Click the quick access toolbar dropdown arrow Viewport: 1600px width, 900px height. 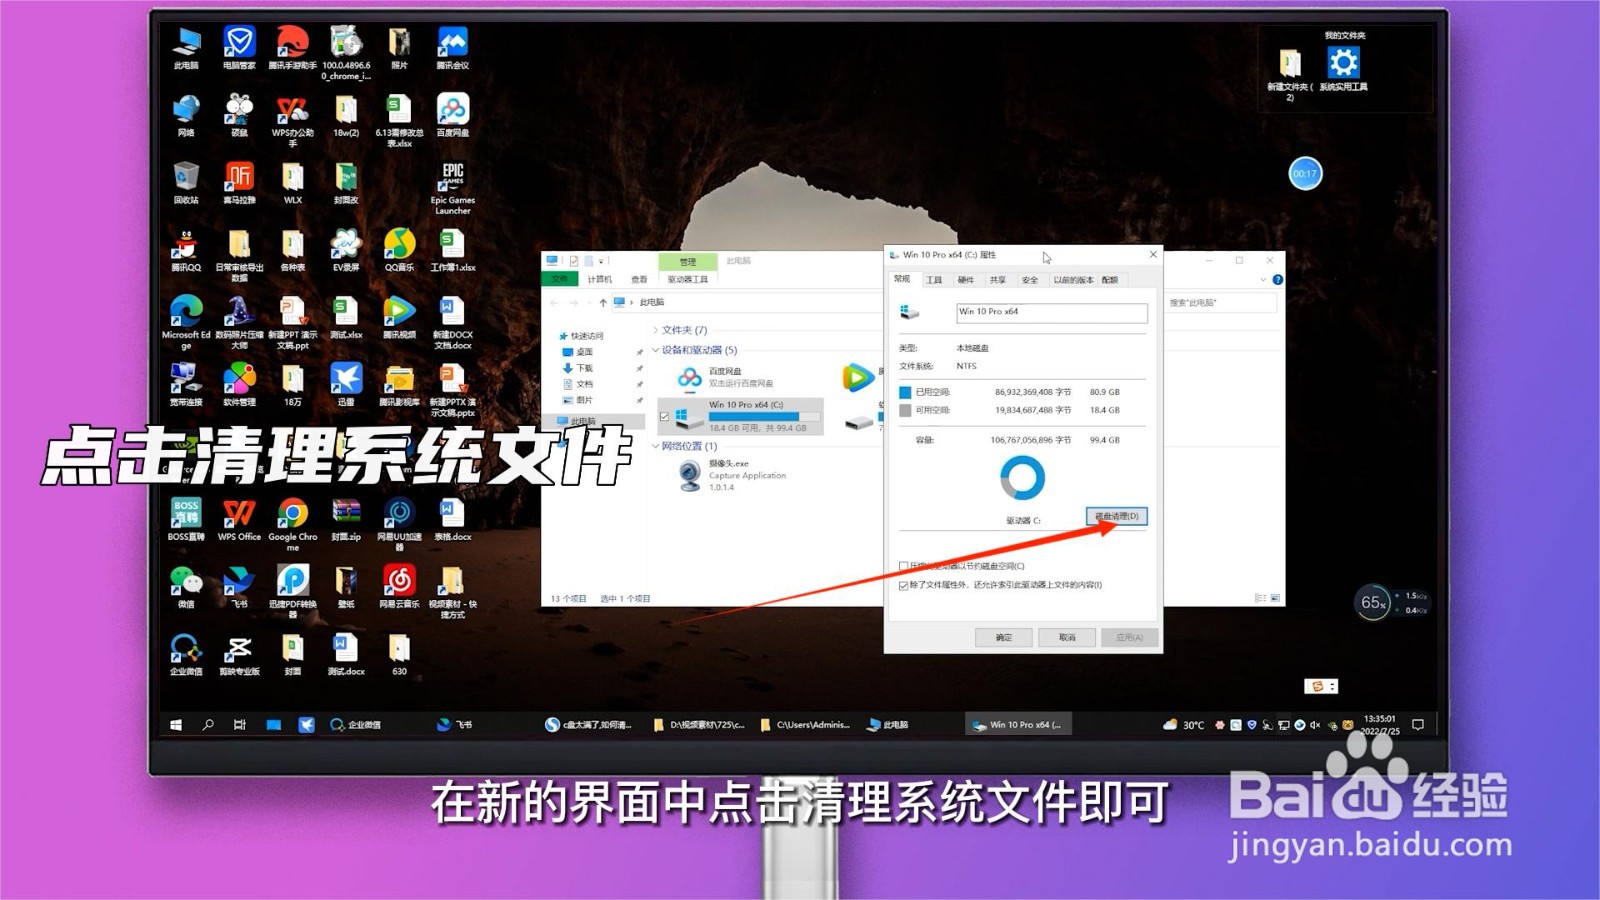coord(601,261)
